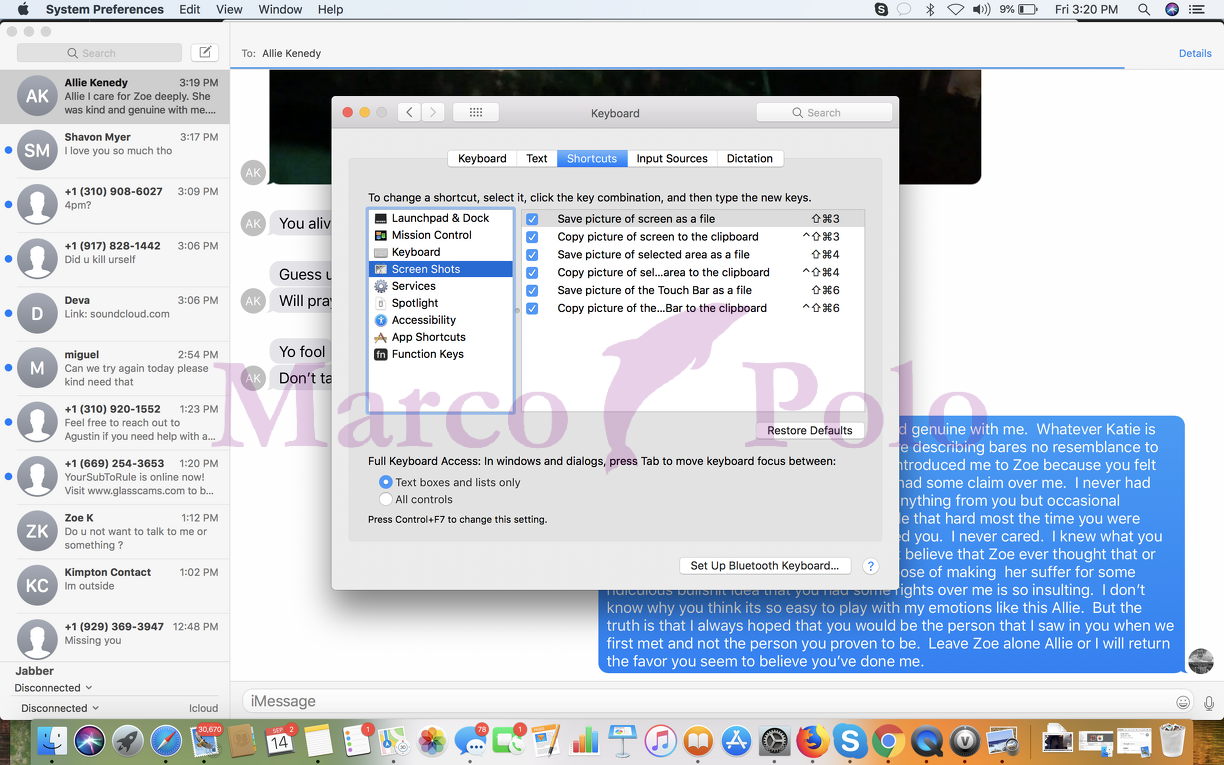Viewport: 1224px width, 765px height.
Task: Open Firefox from the Dock
Action: coord(812,741)
